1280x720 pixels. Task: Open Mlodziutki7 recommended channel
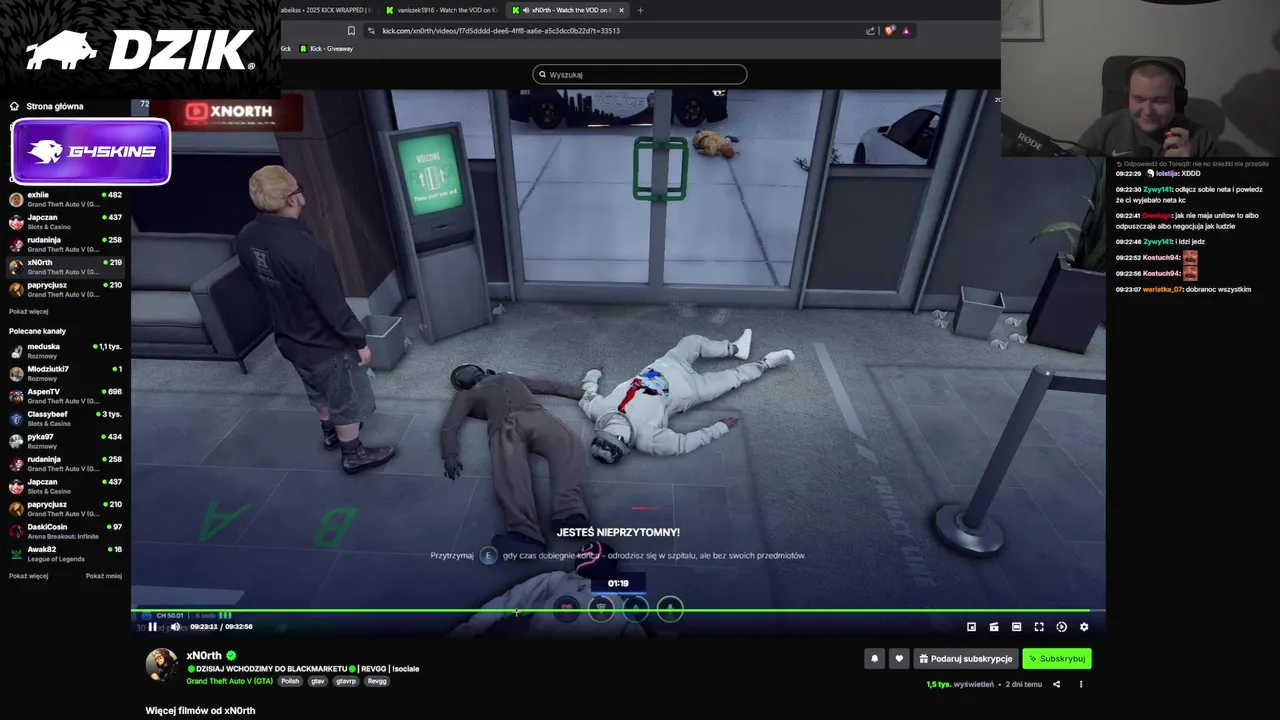(65, 373)
